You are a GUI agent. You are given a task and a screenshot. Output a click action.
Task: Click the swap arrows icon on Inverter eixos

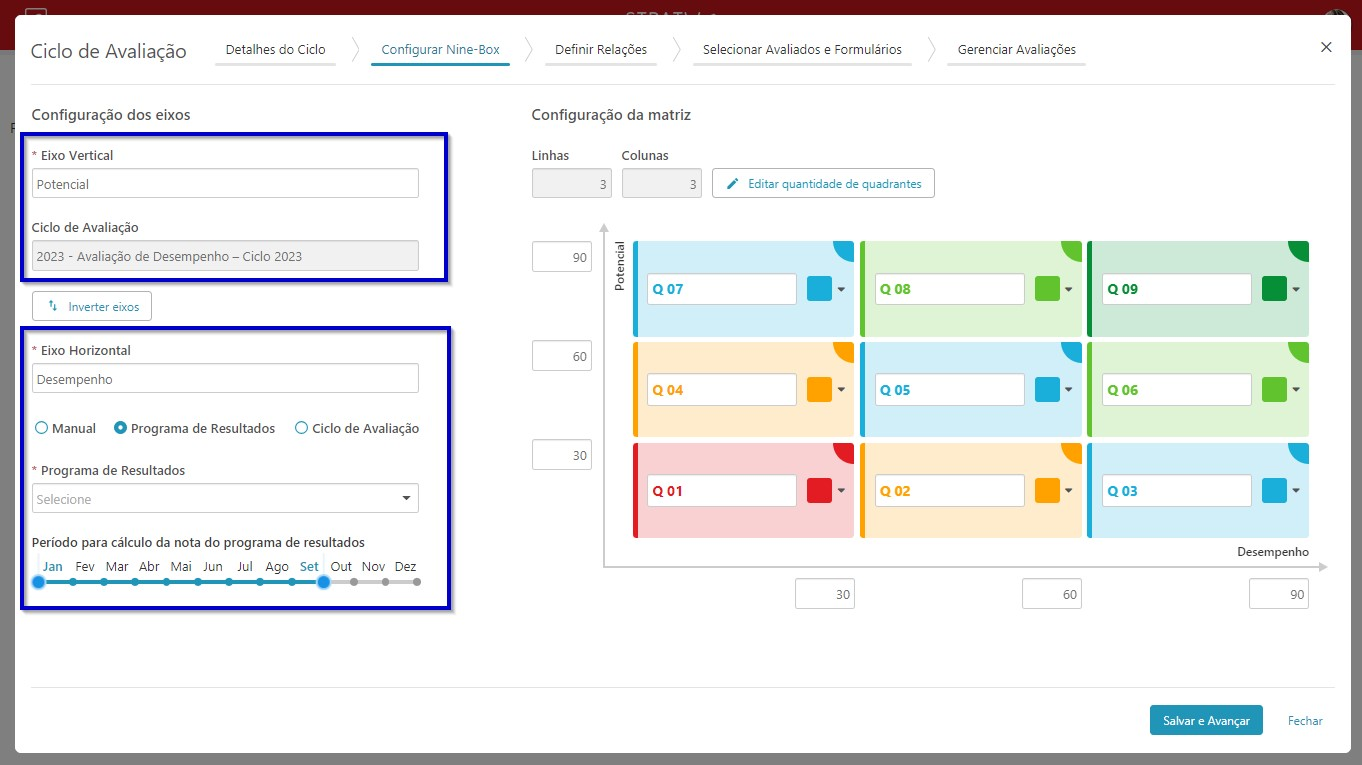[x=54, y=306]
